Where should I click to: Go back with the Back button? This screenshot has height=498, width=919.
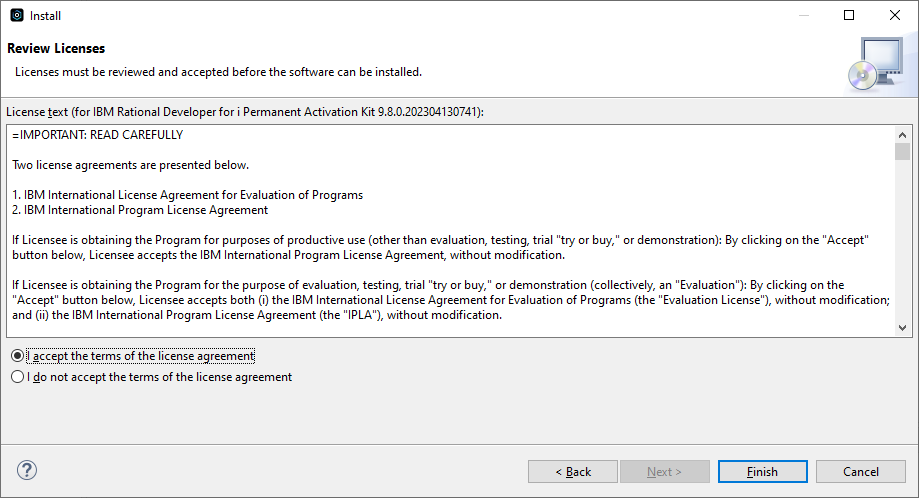tap(573, 472)
